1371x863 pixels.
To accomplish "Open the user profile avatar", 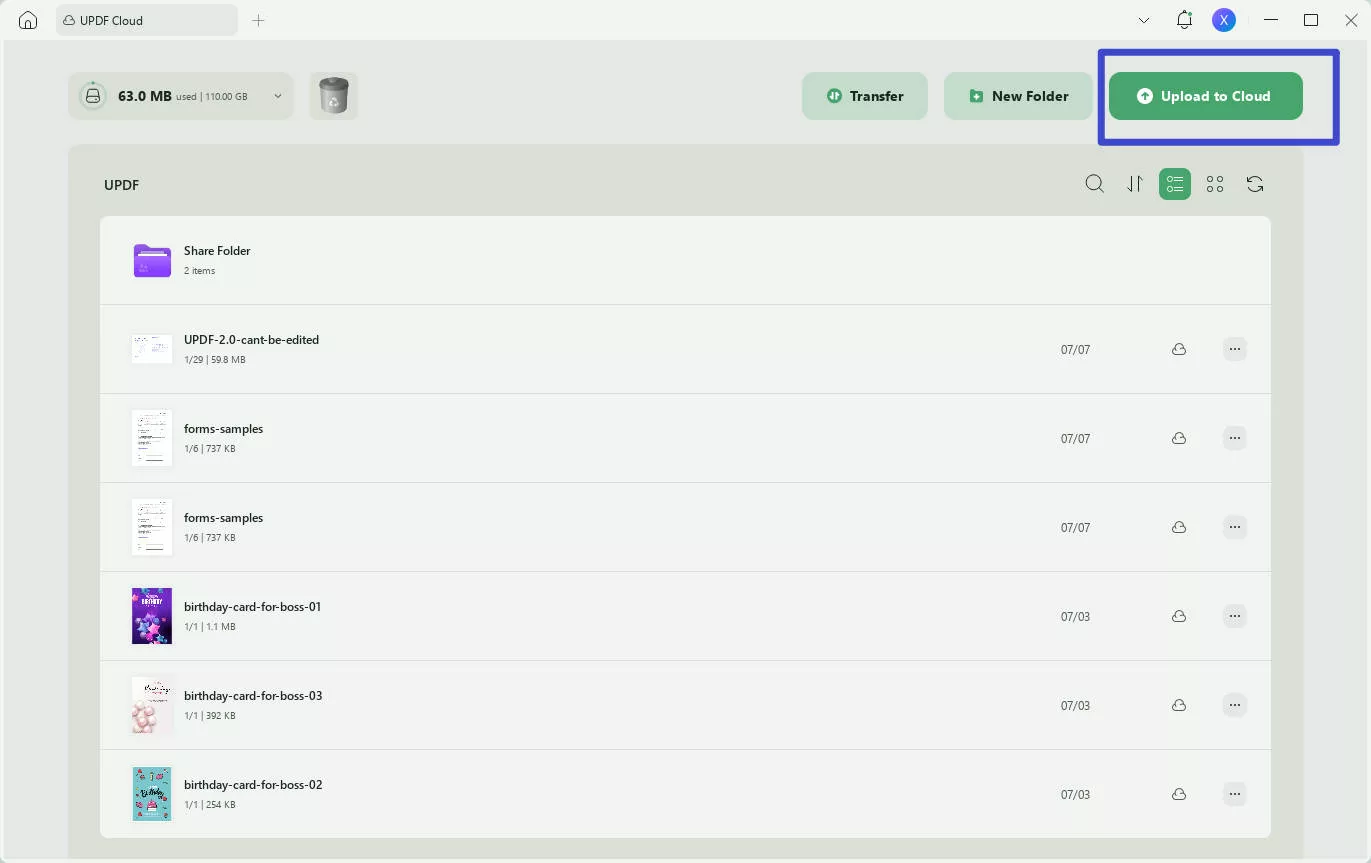I will point(1223,20).
